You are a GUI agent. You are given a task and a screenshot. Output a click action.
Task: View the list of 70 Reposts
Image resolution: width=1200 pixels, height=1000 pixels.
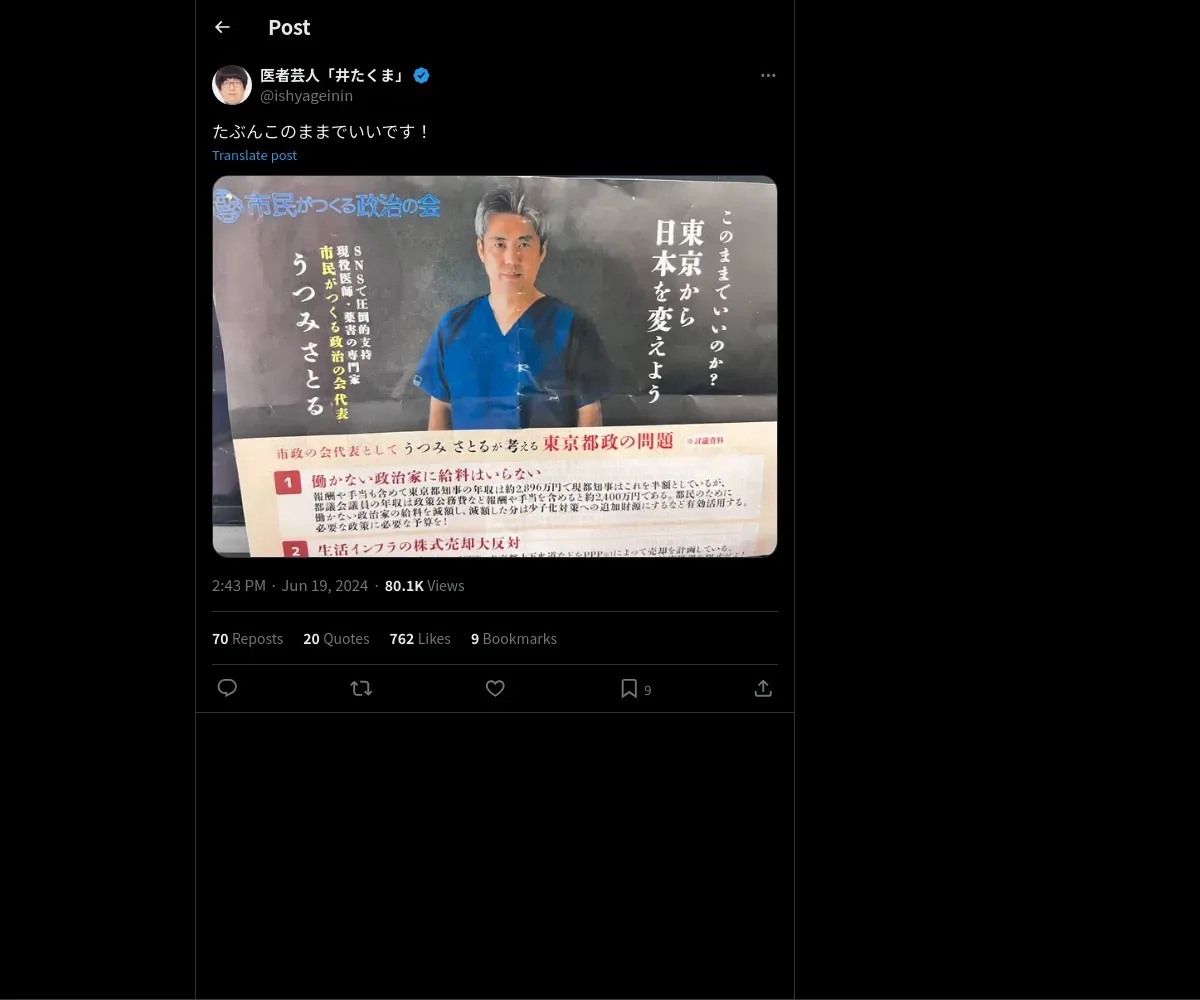(247, 638)
